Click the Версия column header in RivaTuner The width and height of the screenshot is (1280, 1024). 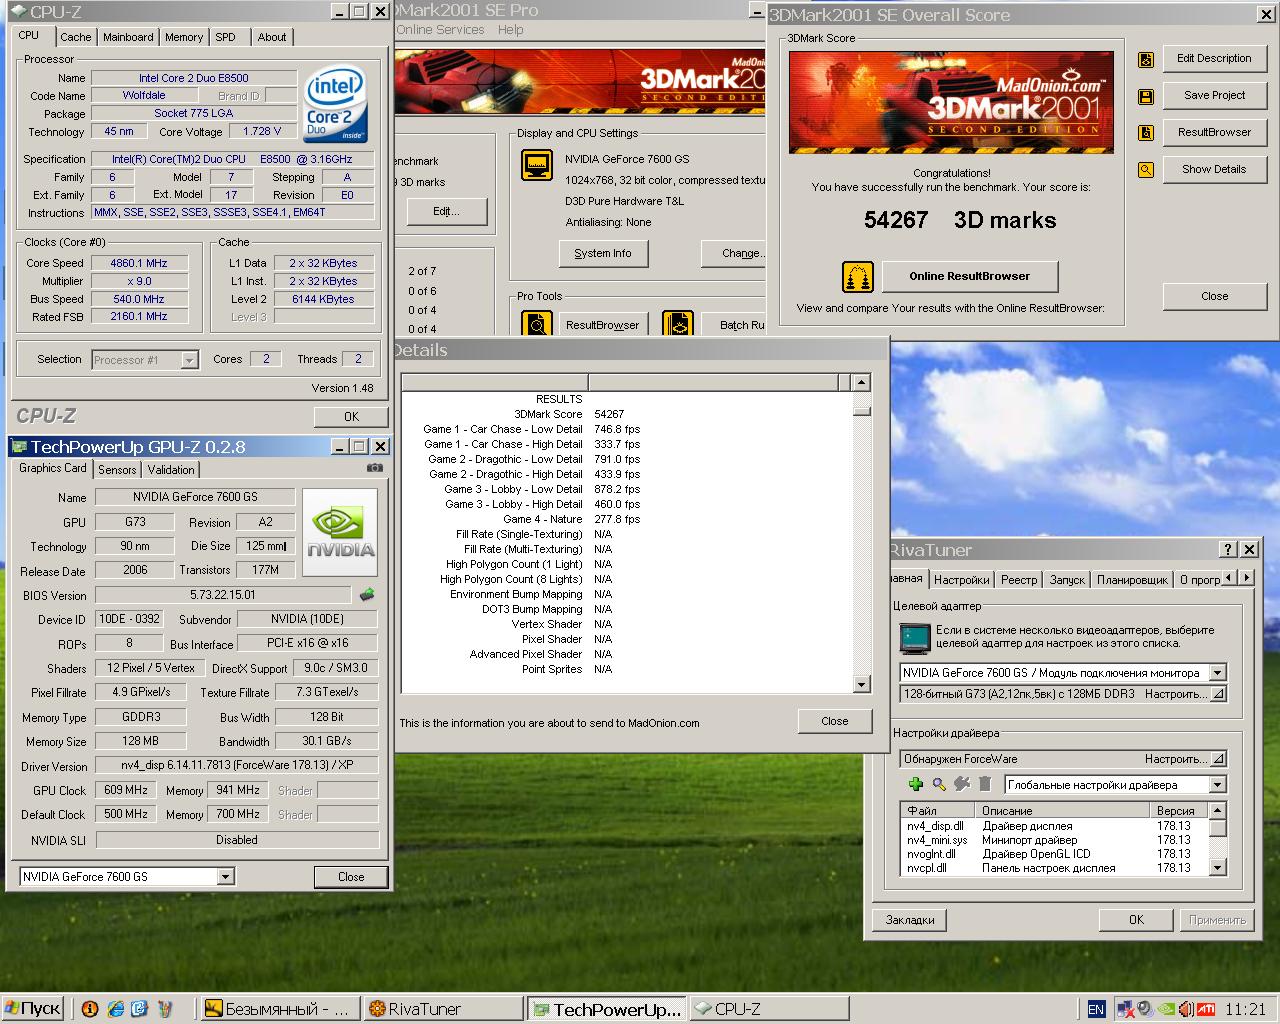[1178, 811]
